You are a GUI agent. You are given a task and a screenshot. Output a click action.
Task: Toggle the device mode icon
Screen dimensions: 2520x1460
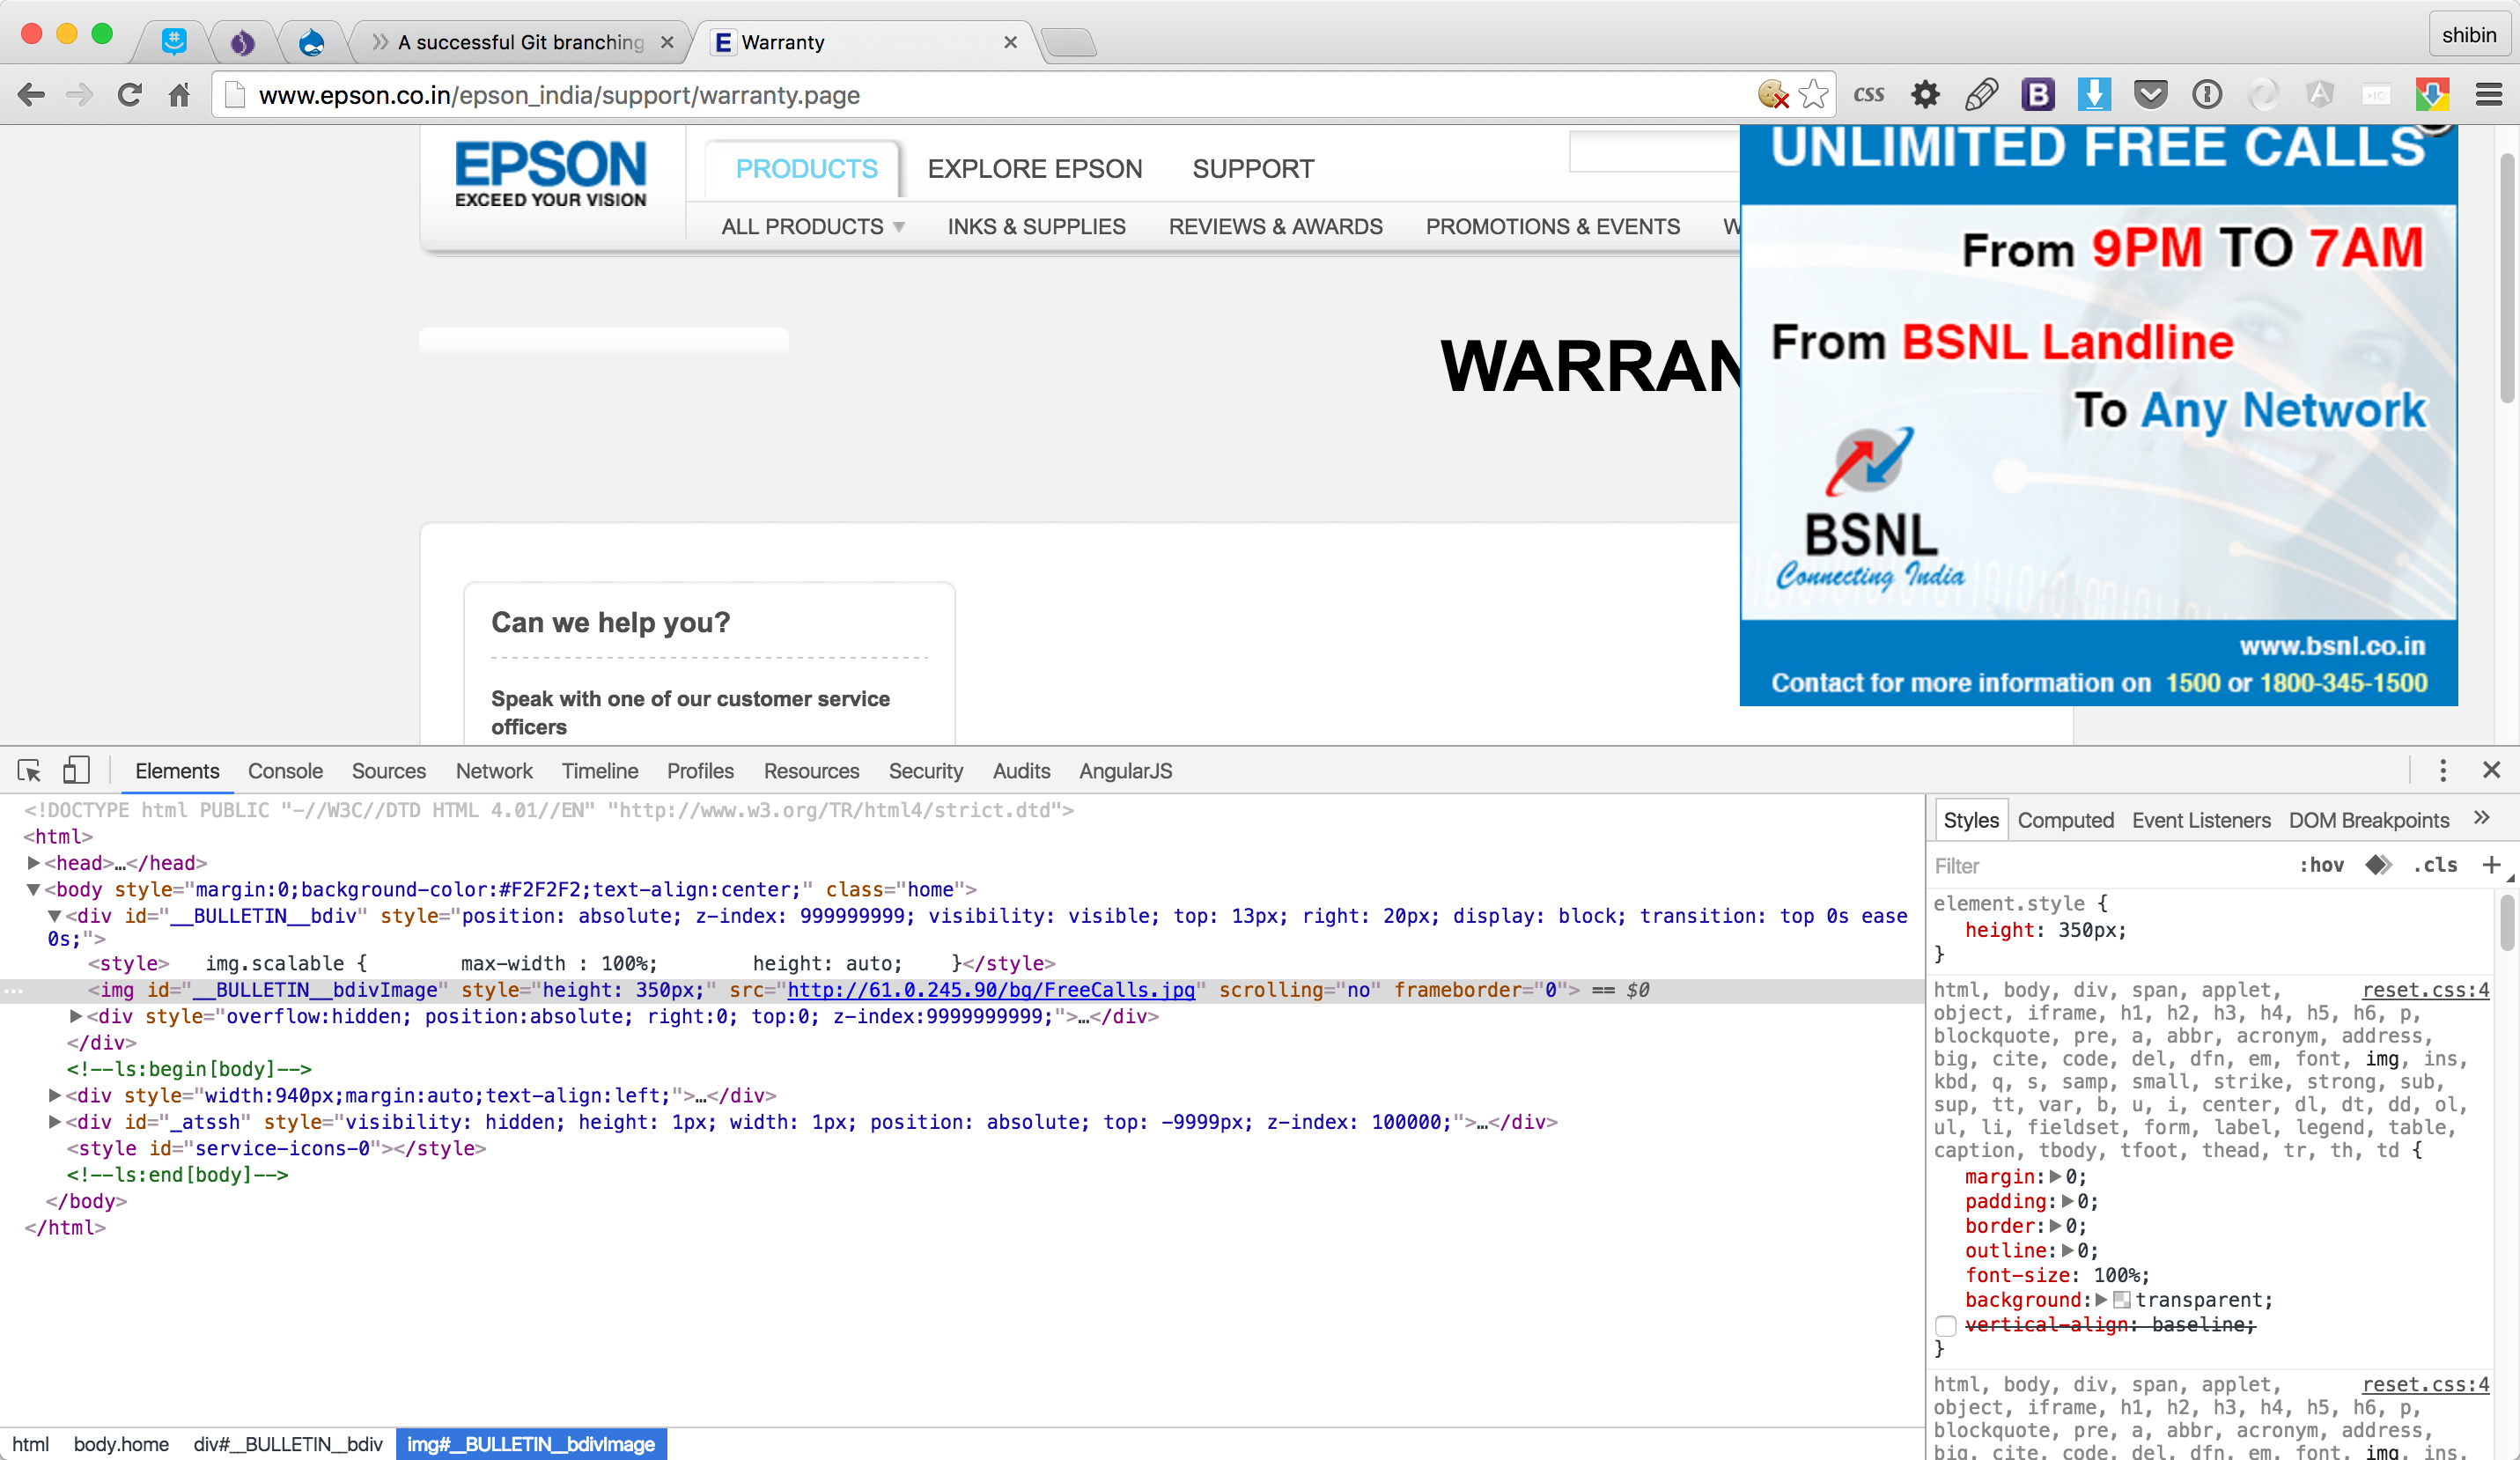point(76,770)
